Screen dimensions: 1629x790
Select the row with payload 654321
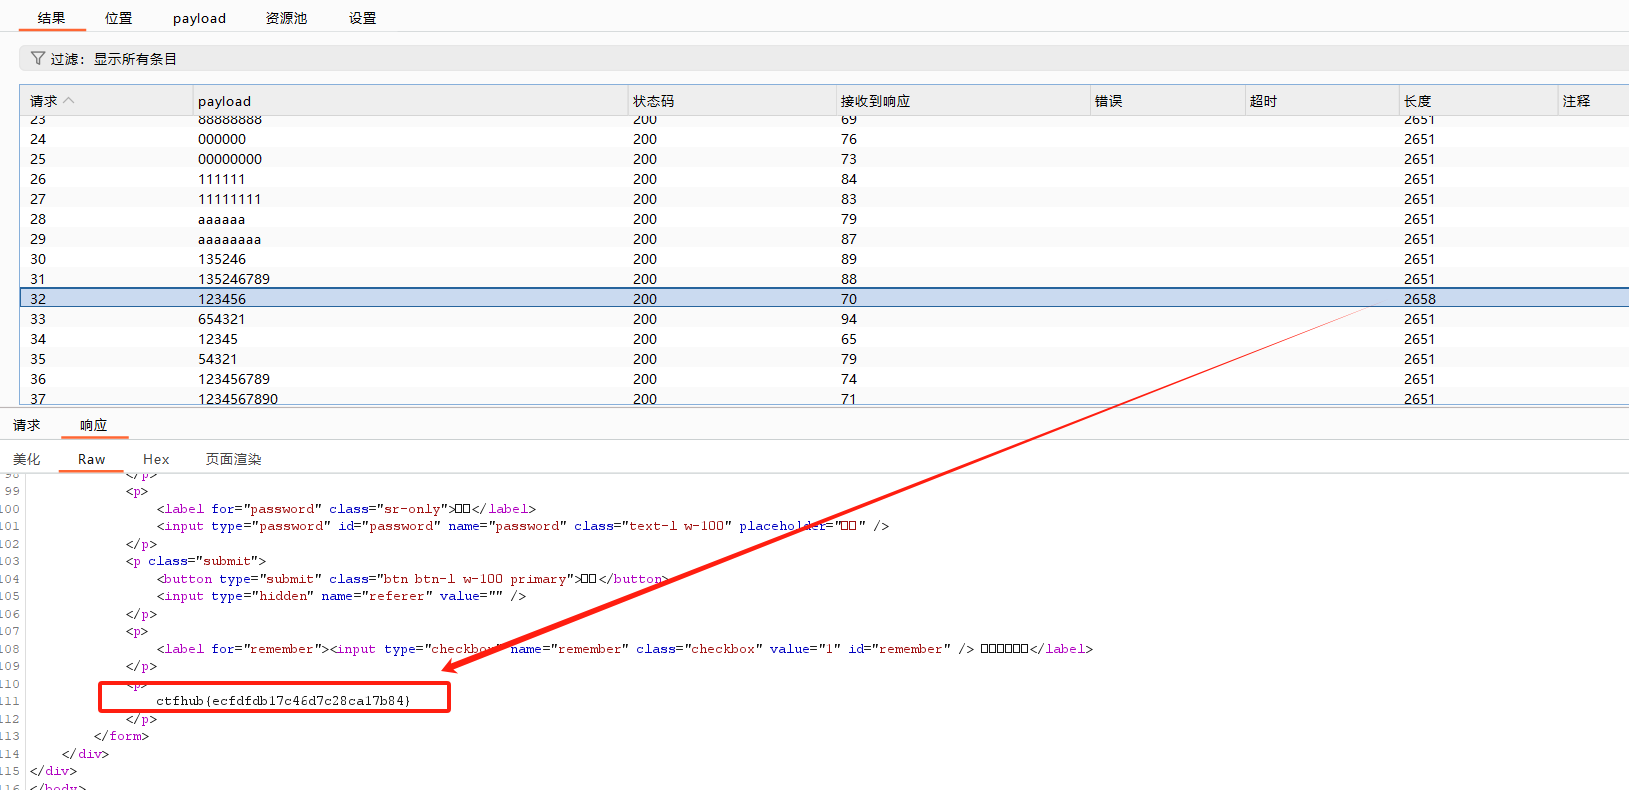tap(824, 319)
